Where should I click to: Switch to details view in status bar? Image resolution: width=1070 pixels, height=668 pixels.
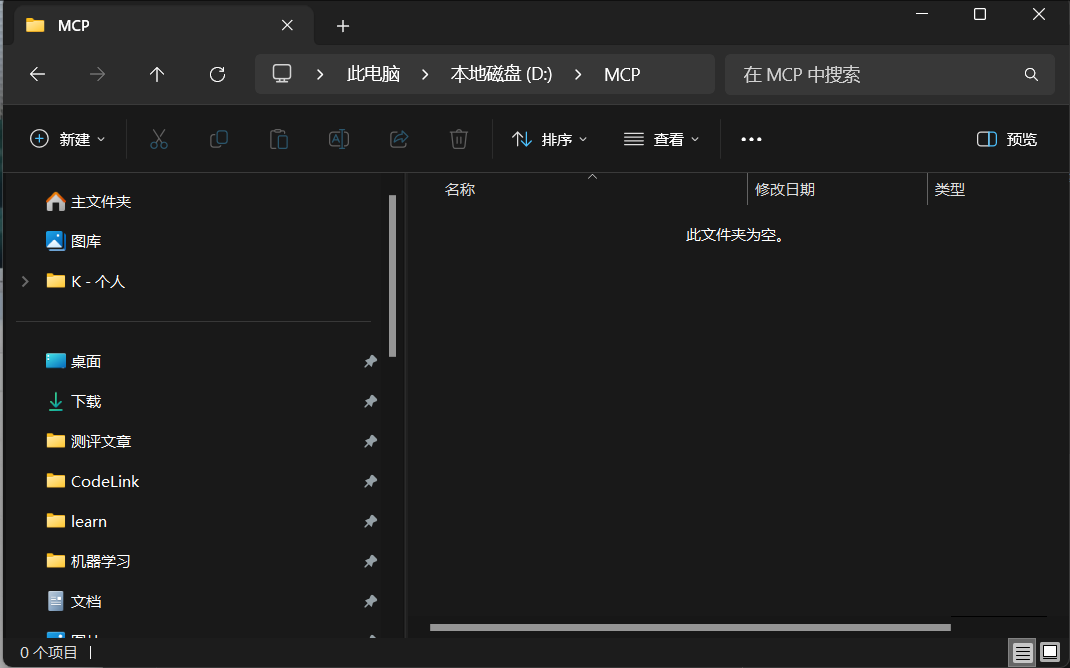1022,652
